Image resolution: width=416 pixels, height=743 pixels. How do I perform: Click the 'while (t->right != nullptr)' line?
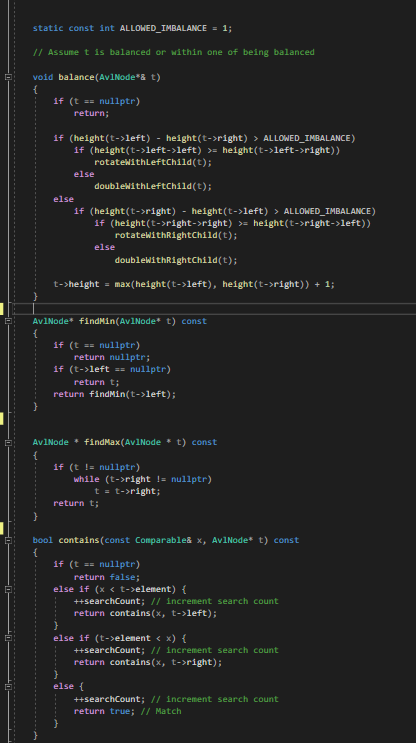pos(143,479)
